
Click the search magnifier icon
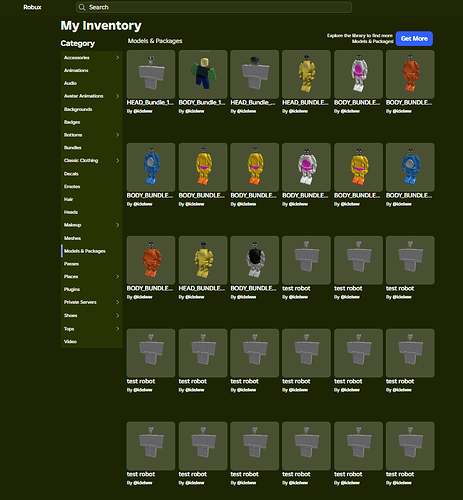(x=82, y=7)
